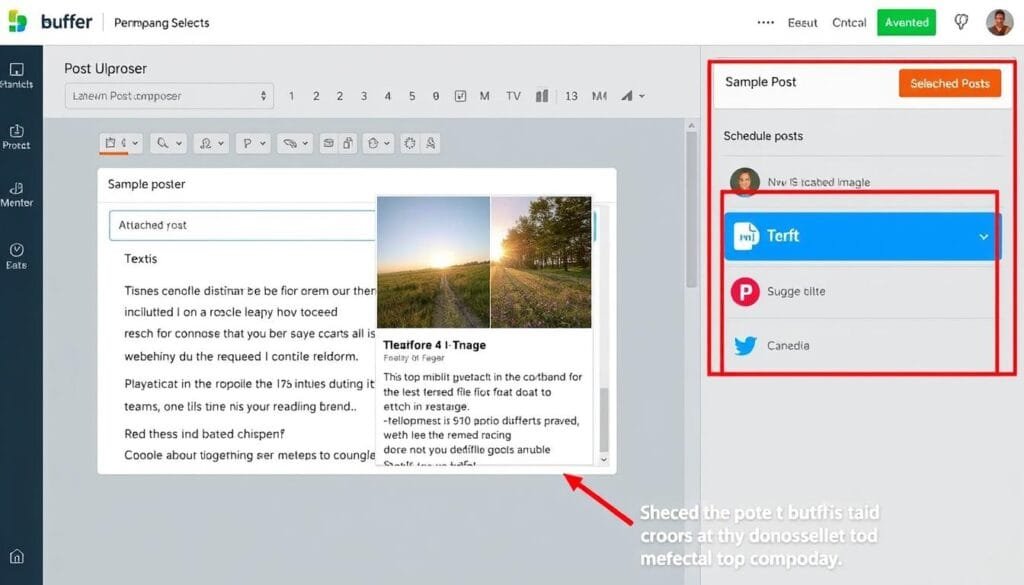Screen dimensions: 1024x585
Task: Open the Menter section in the sidebar
Action: tap(16, 194)
